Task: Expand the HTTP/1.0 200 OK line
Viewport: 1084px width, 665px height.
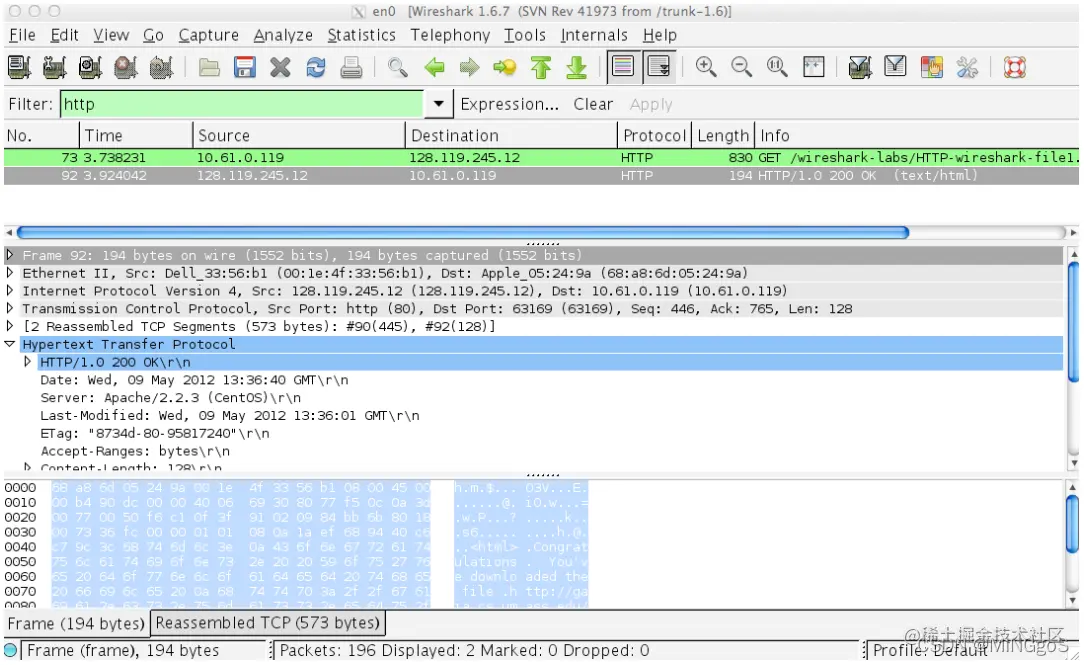Action: pyautogui.click(x=28, y=362)
